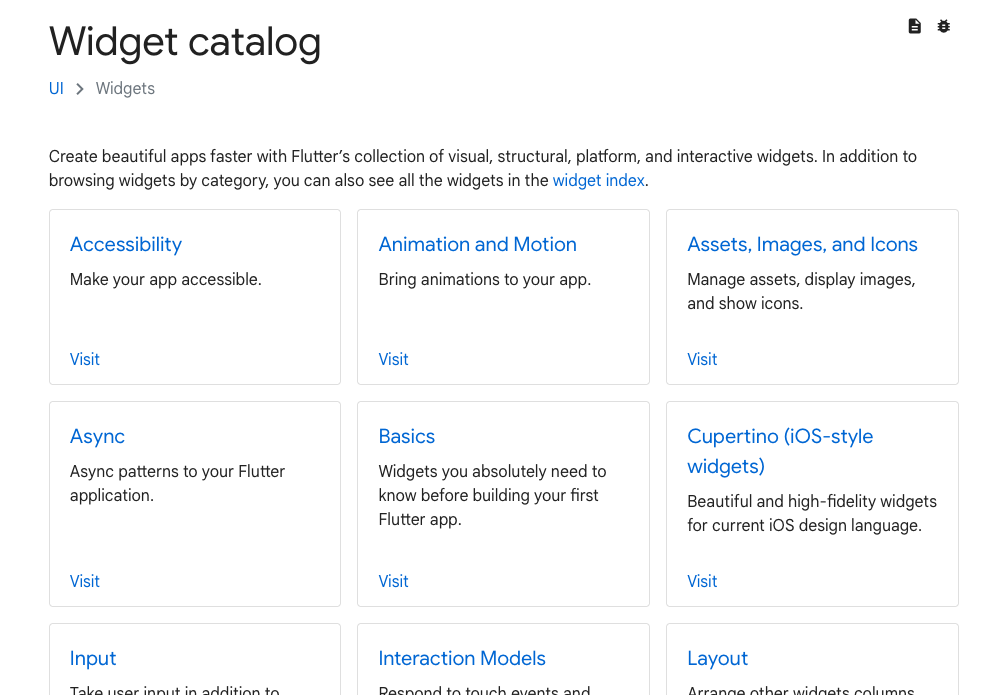Screen dimensions: 1005x695
Task: Visit the Async widget category
Action: (84, 581)
